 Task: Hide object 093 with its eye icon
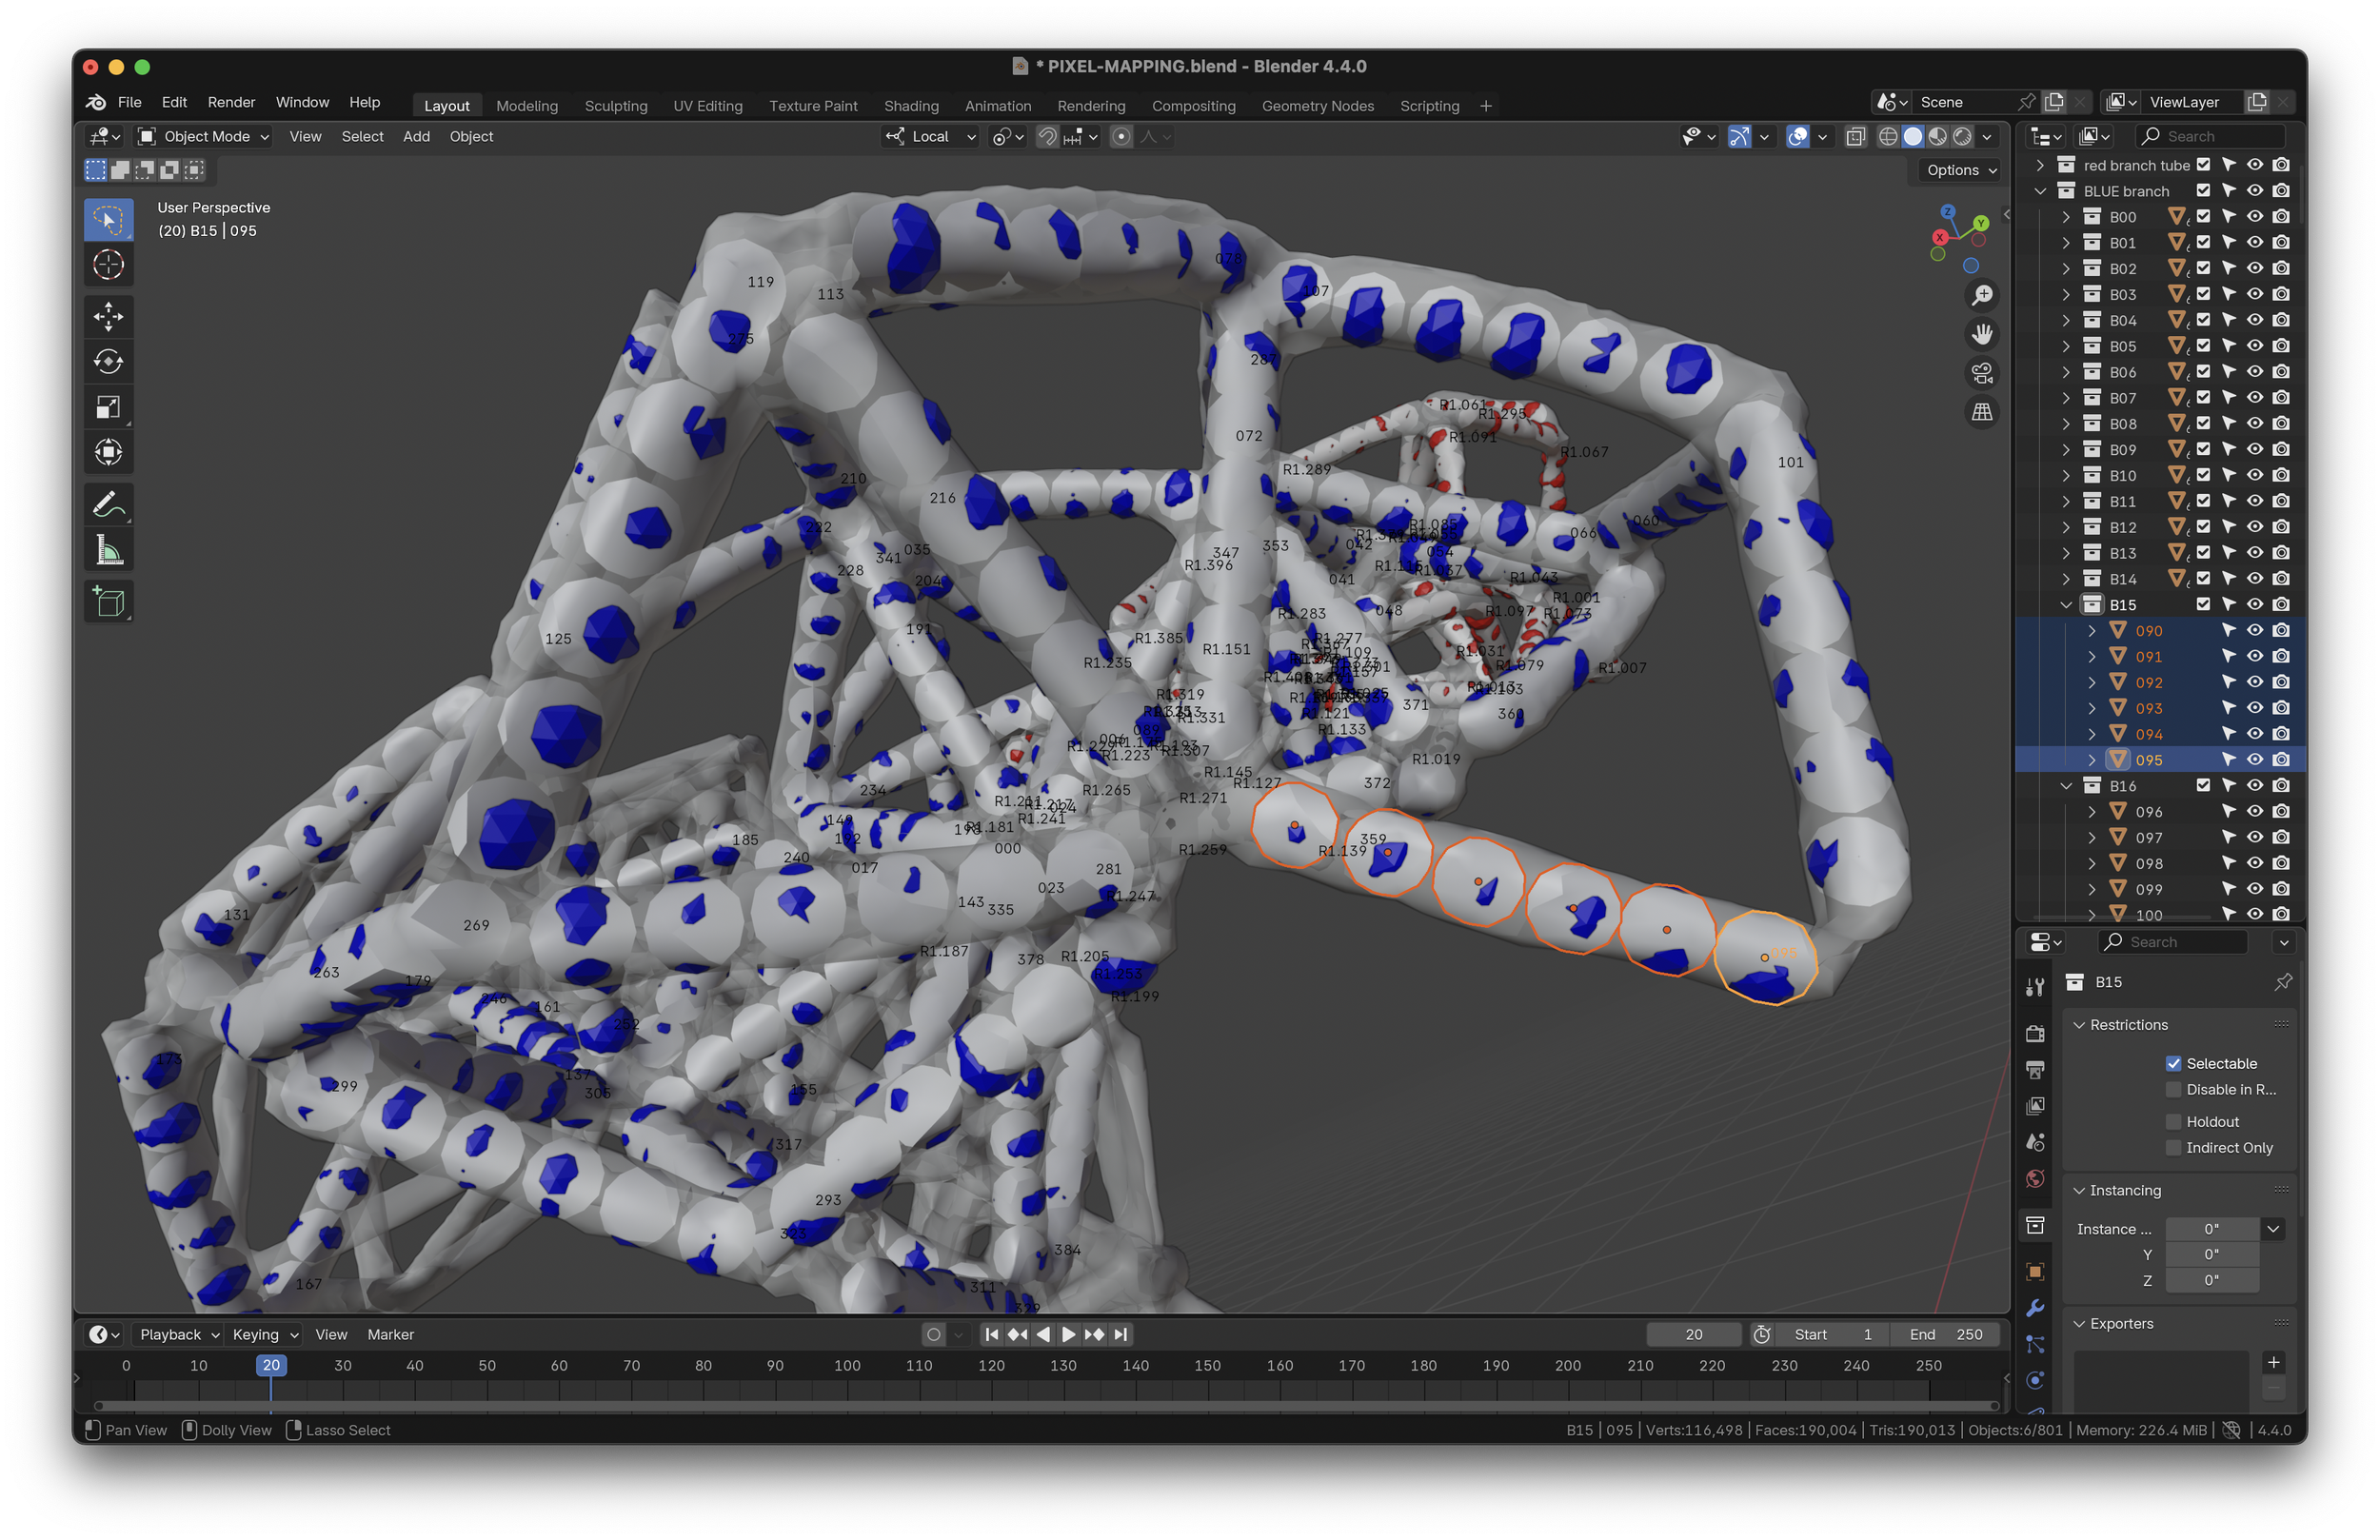pyautogui.click(x=2254, y=708)
